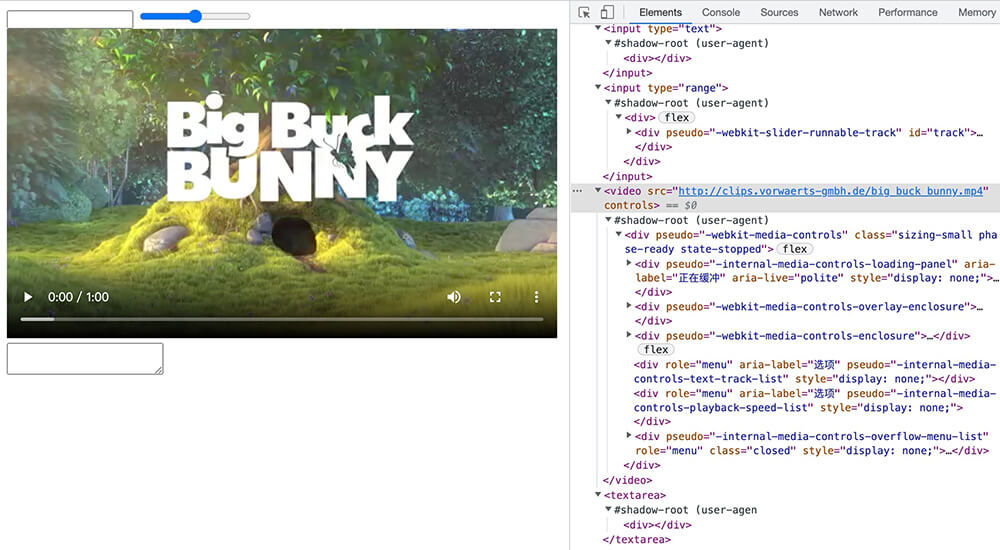Collapse the -webkit-media-controls div node
This screenshot has width=1000, height=550.
click(619, 234)
